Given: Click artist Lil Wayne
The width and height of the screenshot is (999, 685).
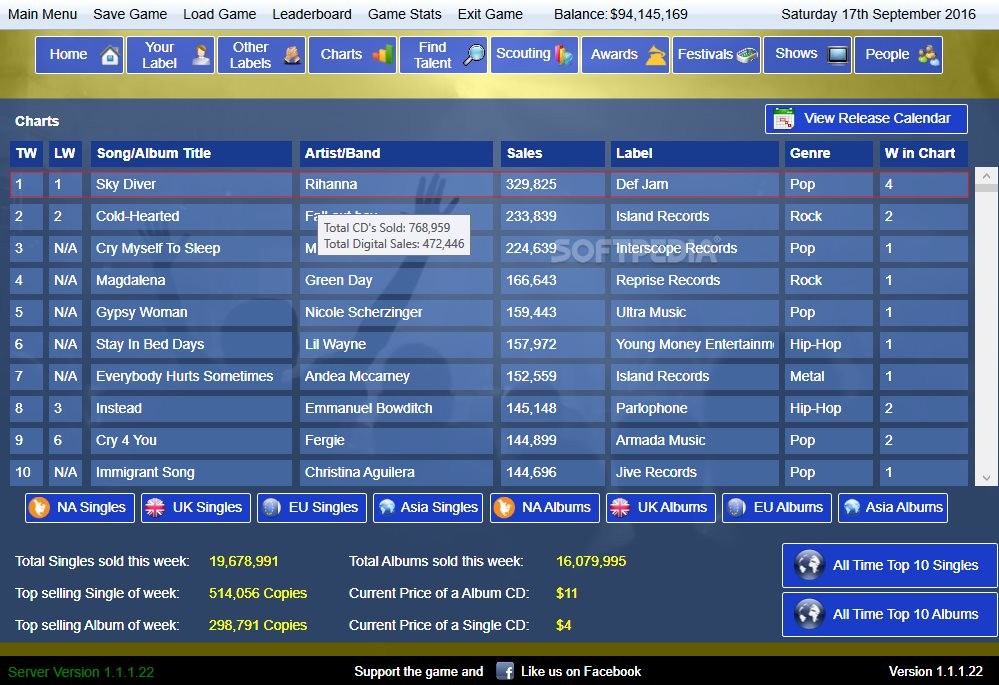Looking at the screenshot, I should point(335,344).
